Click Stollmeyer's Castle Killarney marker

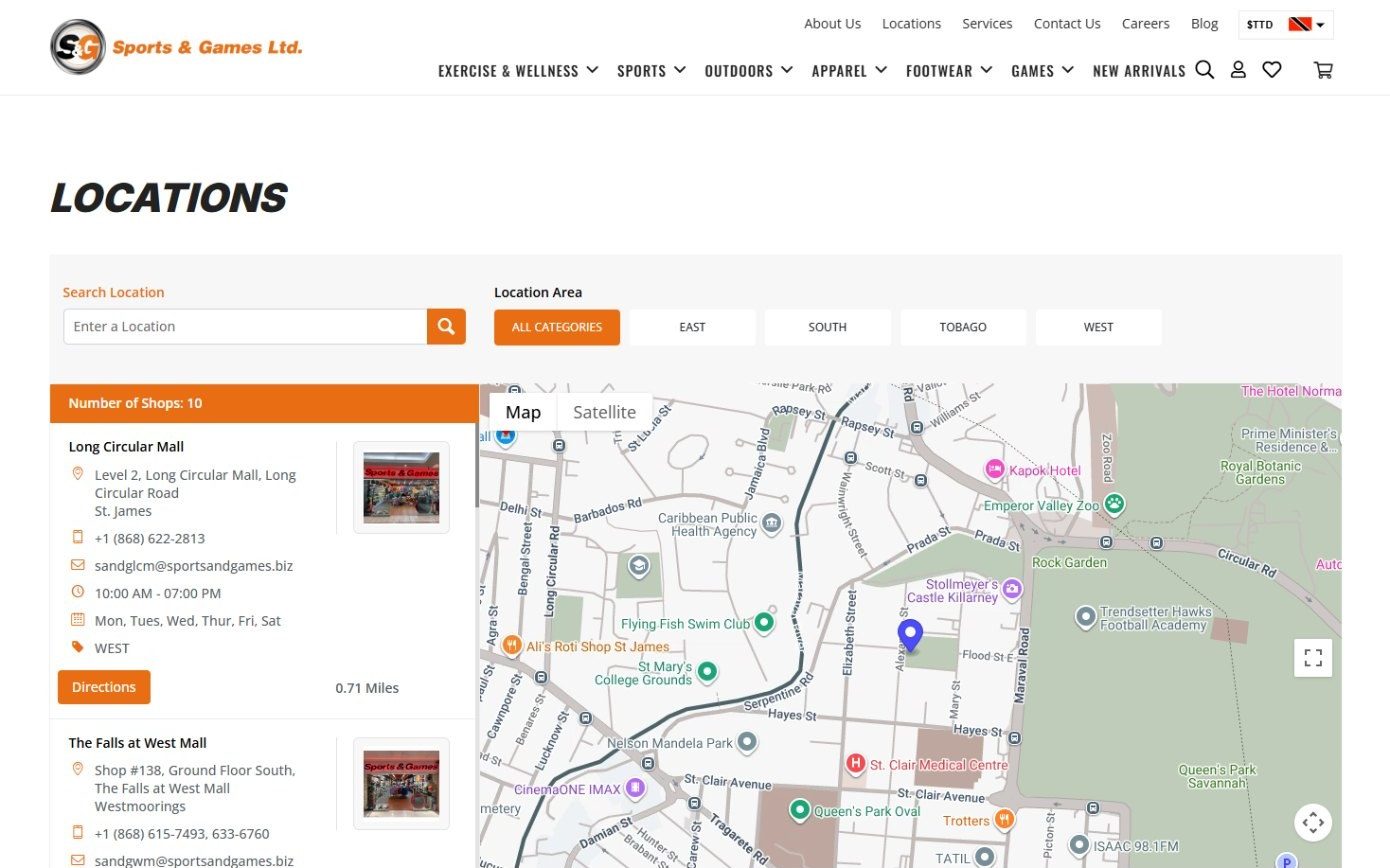[1011, 590]
